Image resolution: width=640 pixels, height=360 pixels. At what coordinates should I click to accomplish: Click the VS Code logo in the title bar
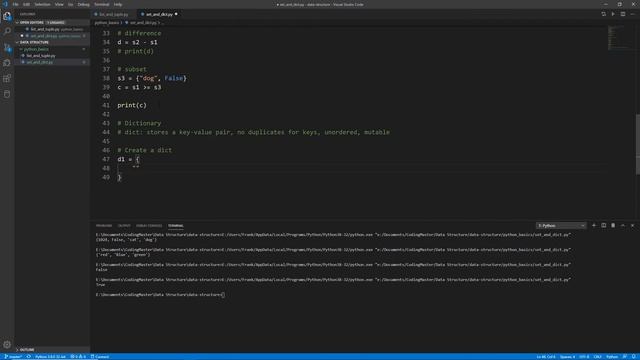point(5,4)
